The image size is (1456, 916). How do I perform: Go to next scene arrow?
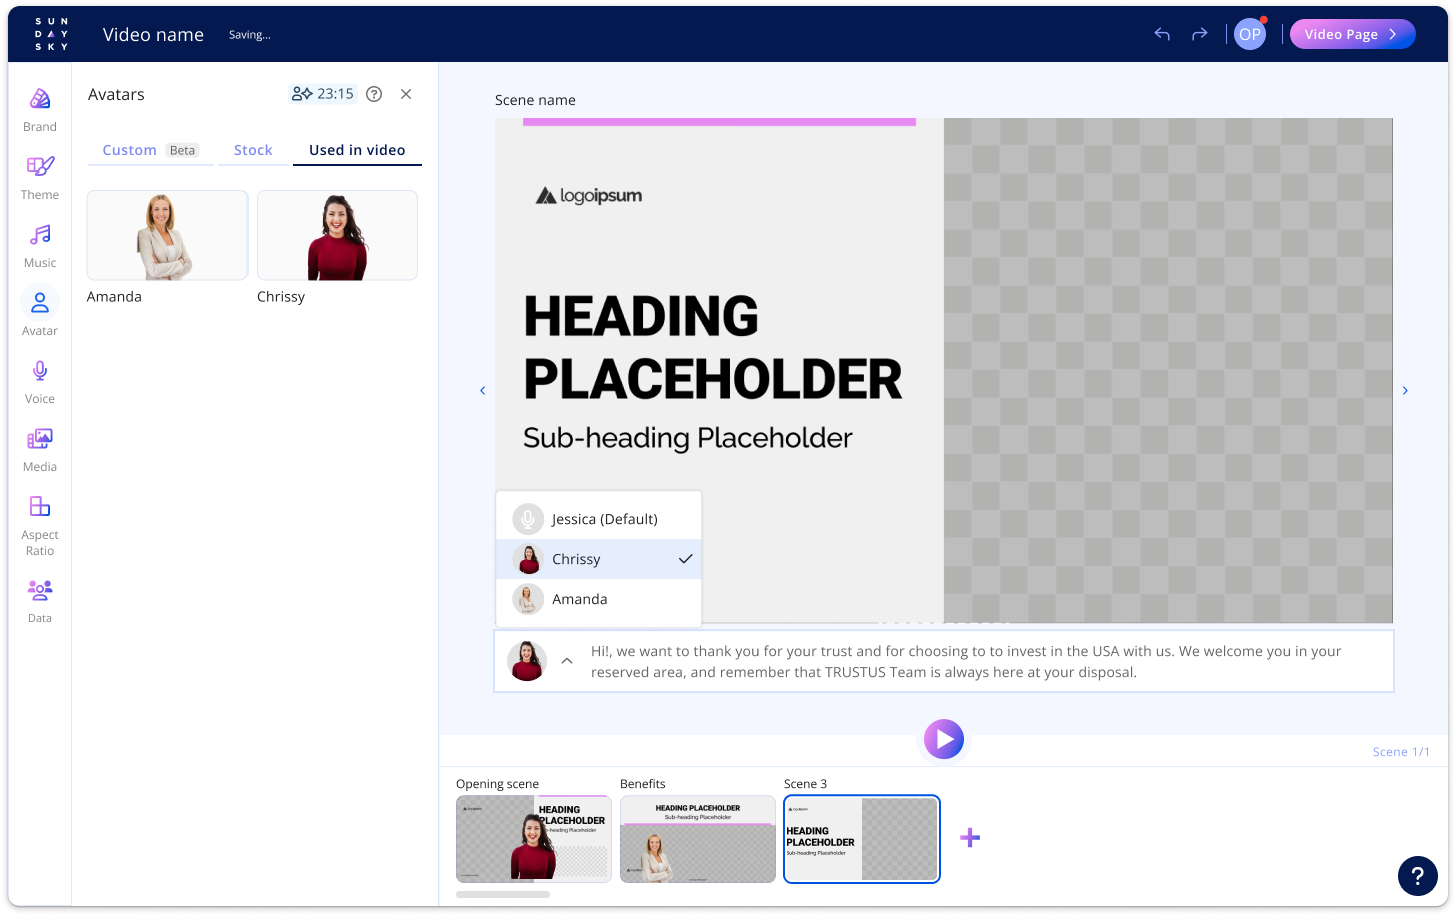pyautogui.click(x=1405, y=391)
